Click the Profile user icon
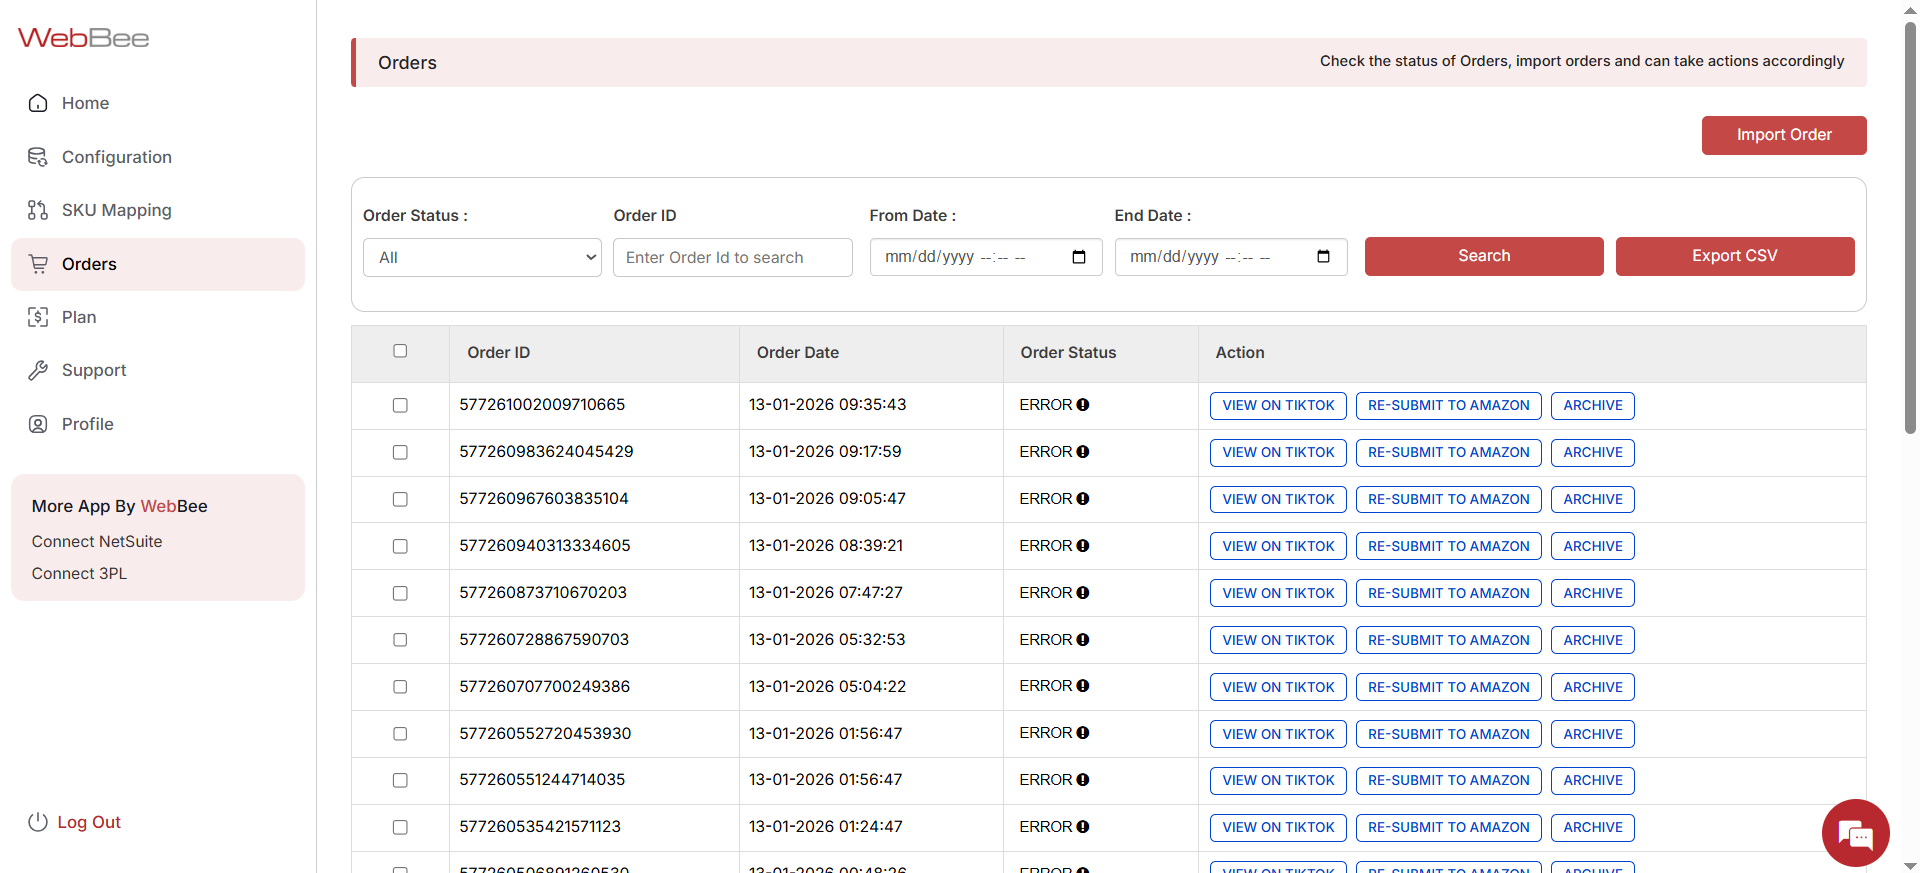Image resolution: width=1920 pixels, height=873 pixels. click(38, 424)
